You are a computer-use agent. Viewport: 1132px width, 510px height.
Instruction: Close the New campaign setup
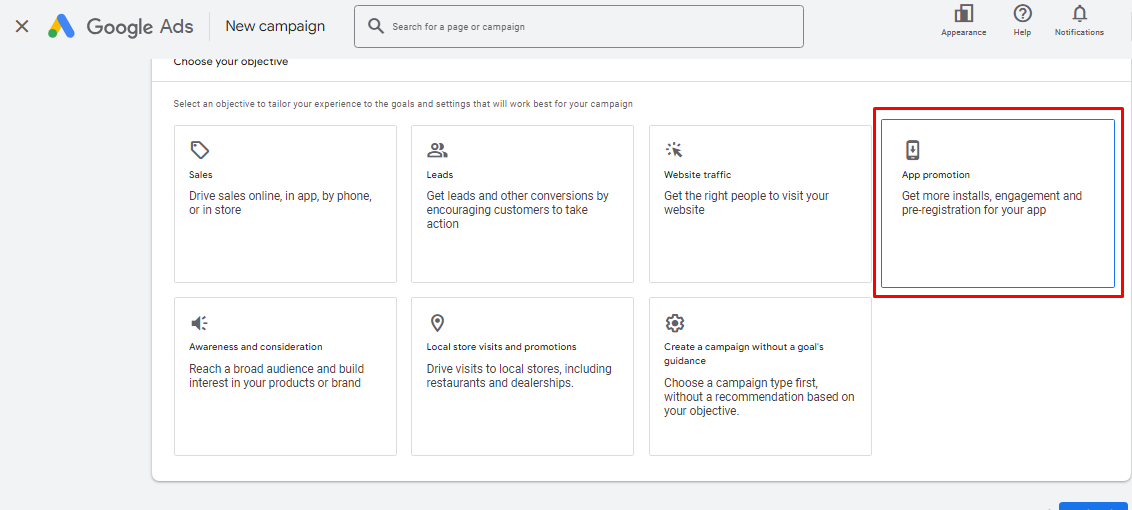pyautogui.click(x=22, y=26)
